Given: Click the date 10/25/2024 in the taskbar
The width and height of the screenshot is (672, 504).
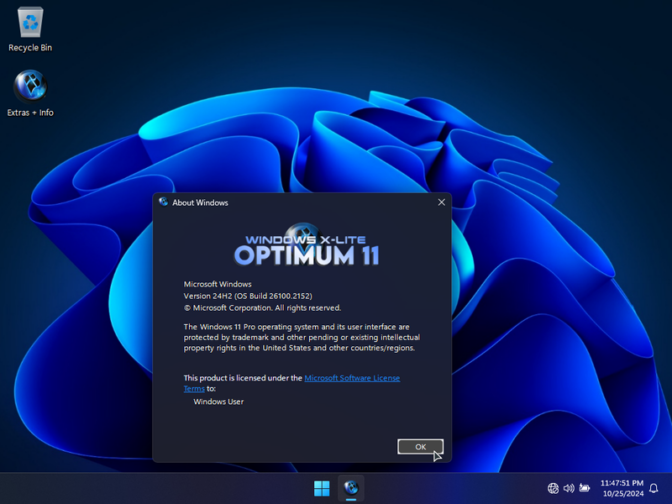Looking at the screenshot, I should click(622, 494).
